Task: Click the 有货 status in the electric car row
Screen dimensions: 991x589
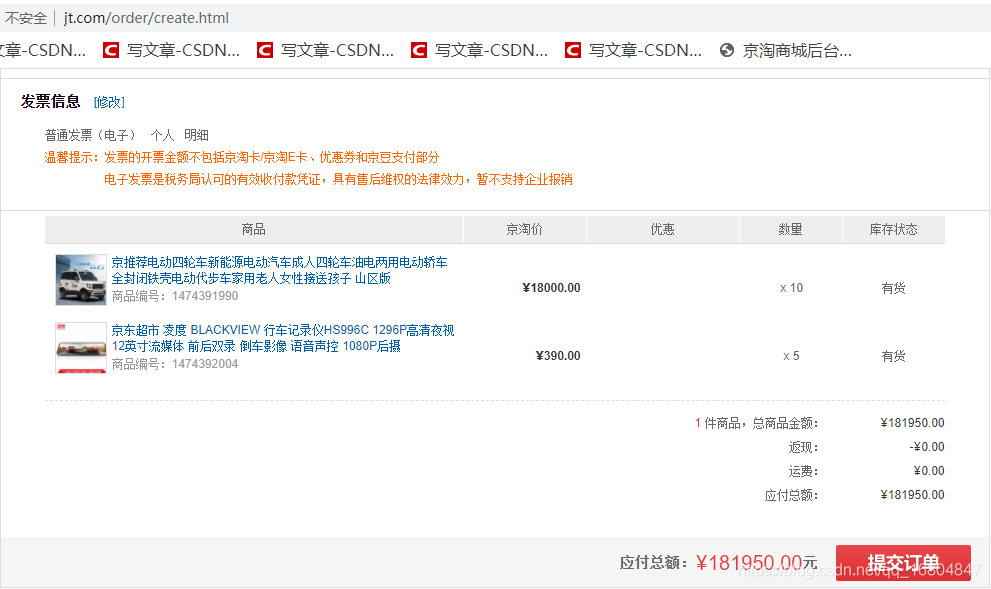Action: tap(894, 288)
